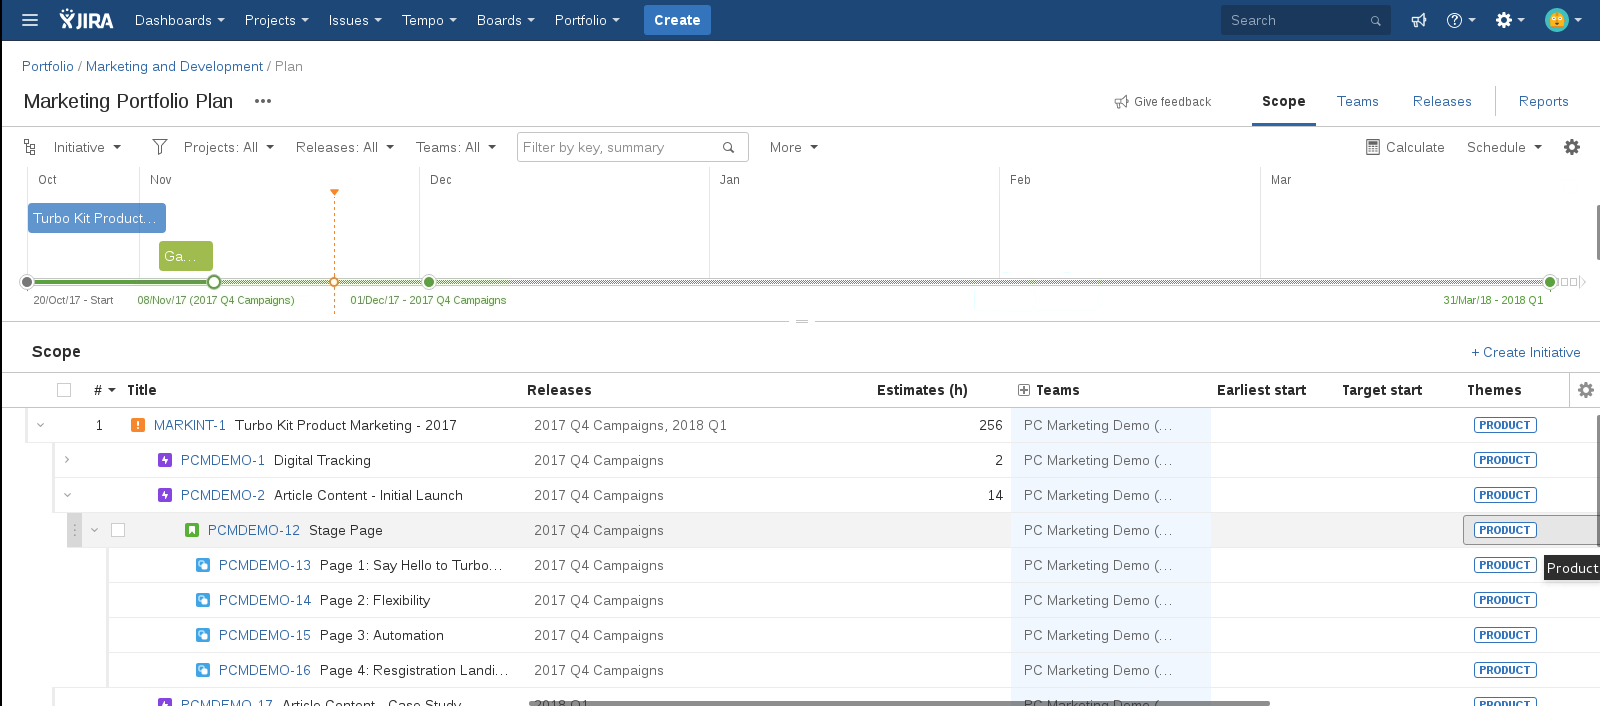This screenshot has height=706, width=1600.
Task: Open the Teams: All filter dropdown
Action: click(456, 147)
